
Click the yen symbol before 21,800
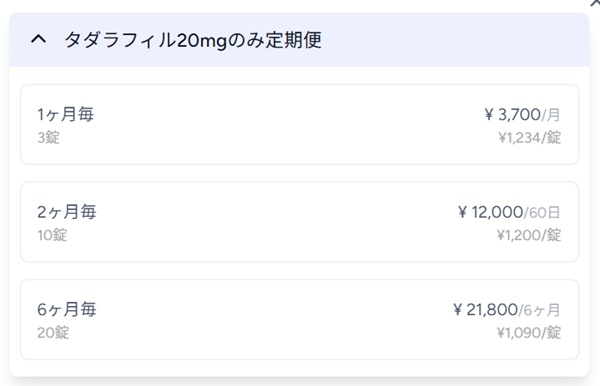coord(457,309)
